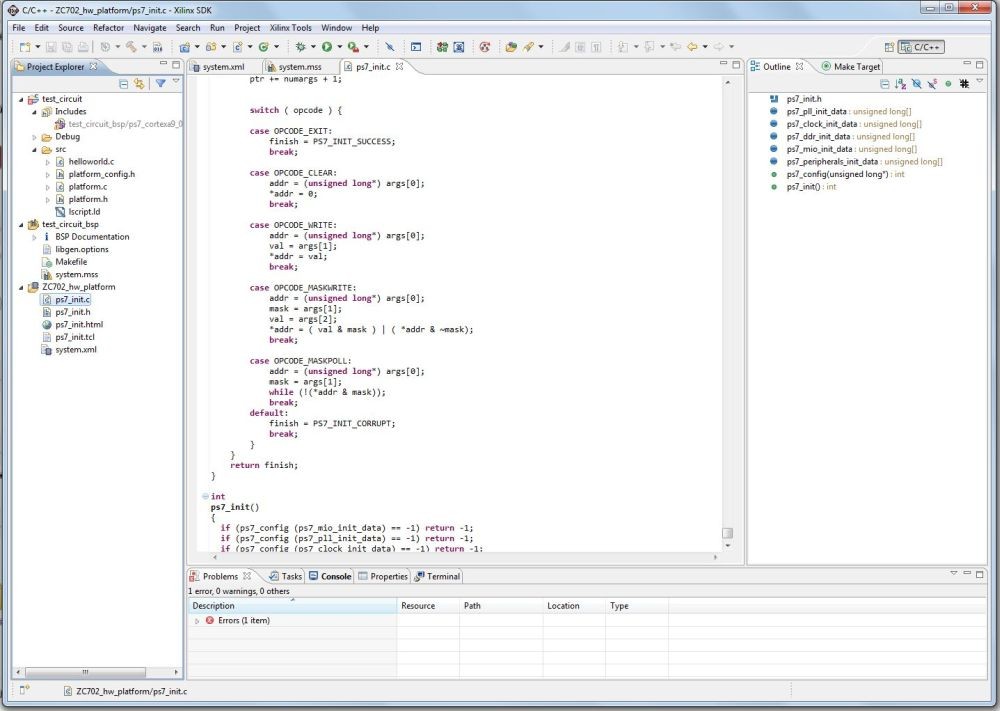Minimize the Project Explorer panel
1000x711 pixels.
[x=163, y=64]
